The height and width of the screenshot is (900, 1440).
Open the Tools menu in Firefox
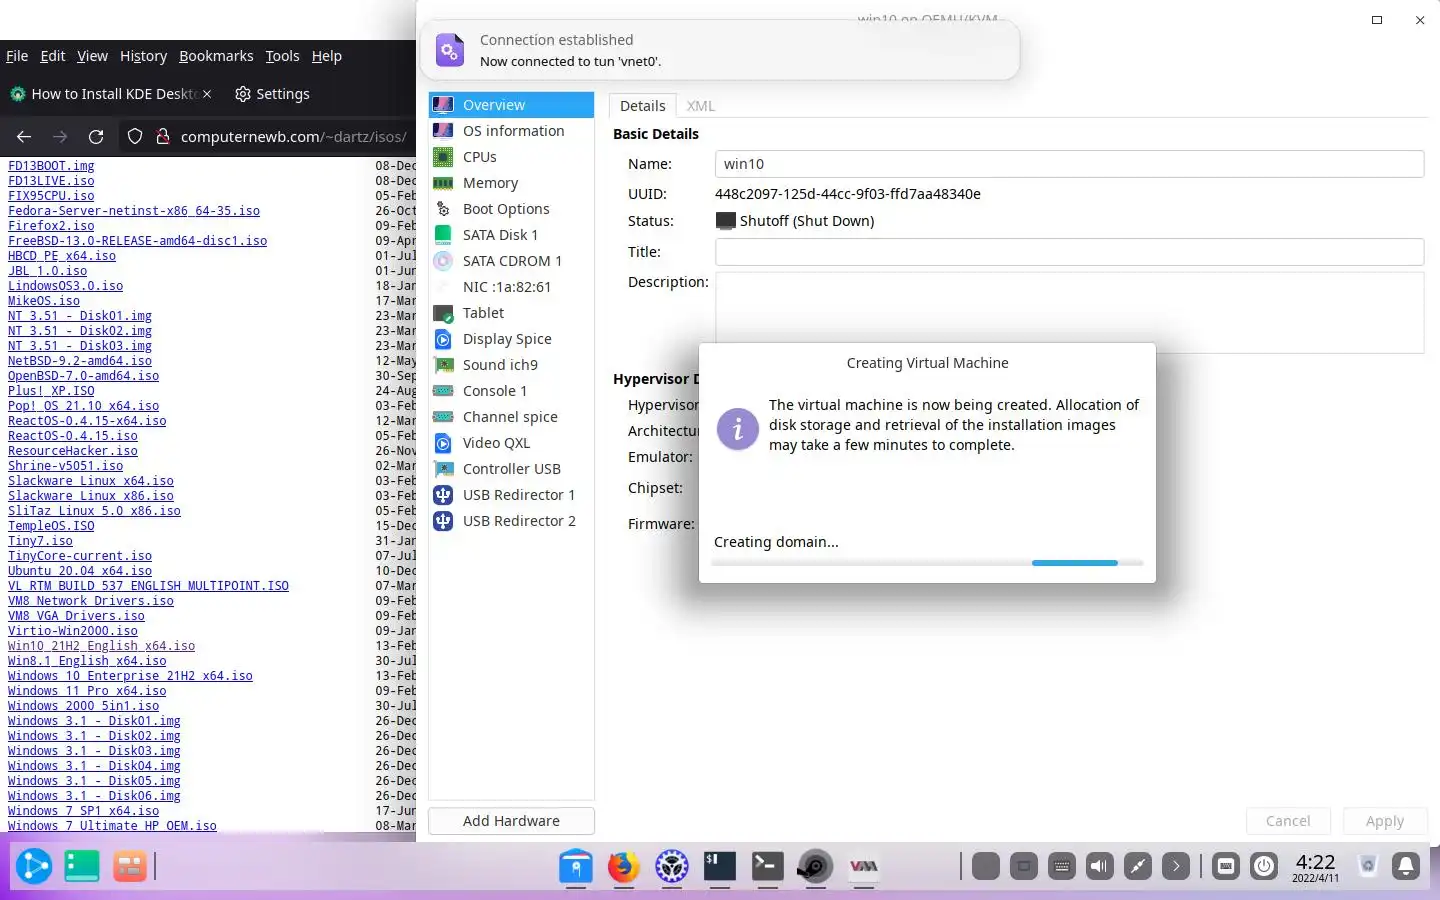pos(282,56)
